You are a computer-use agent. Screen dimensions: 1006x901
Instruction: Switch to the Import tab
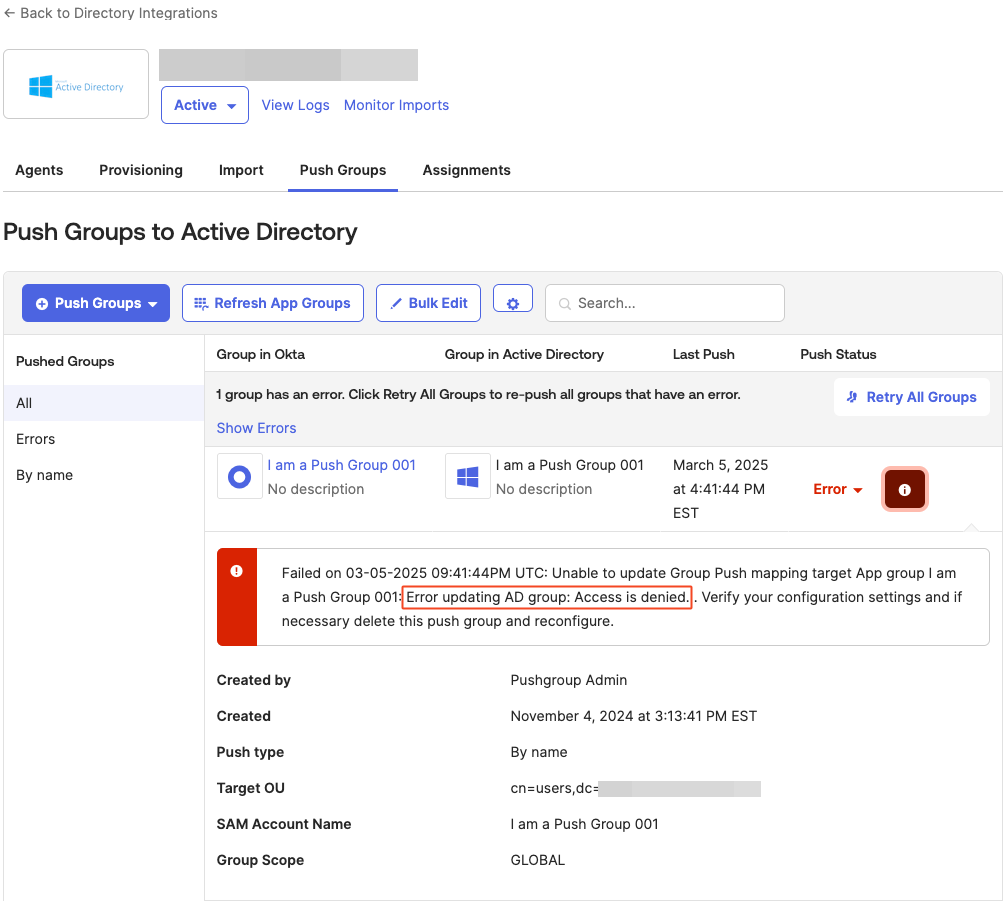point(241,170)
